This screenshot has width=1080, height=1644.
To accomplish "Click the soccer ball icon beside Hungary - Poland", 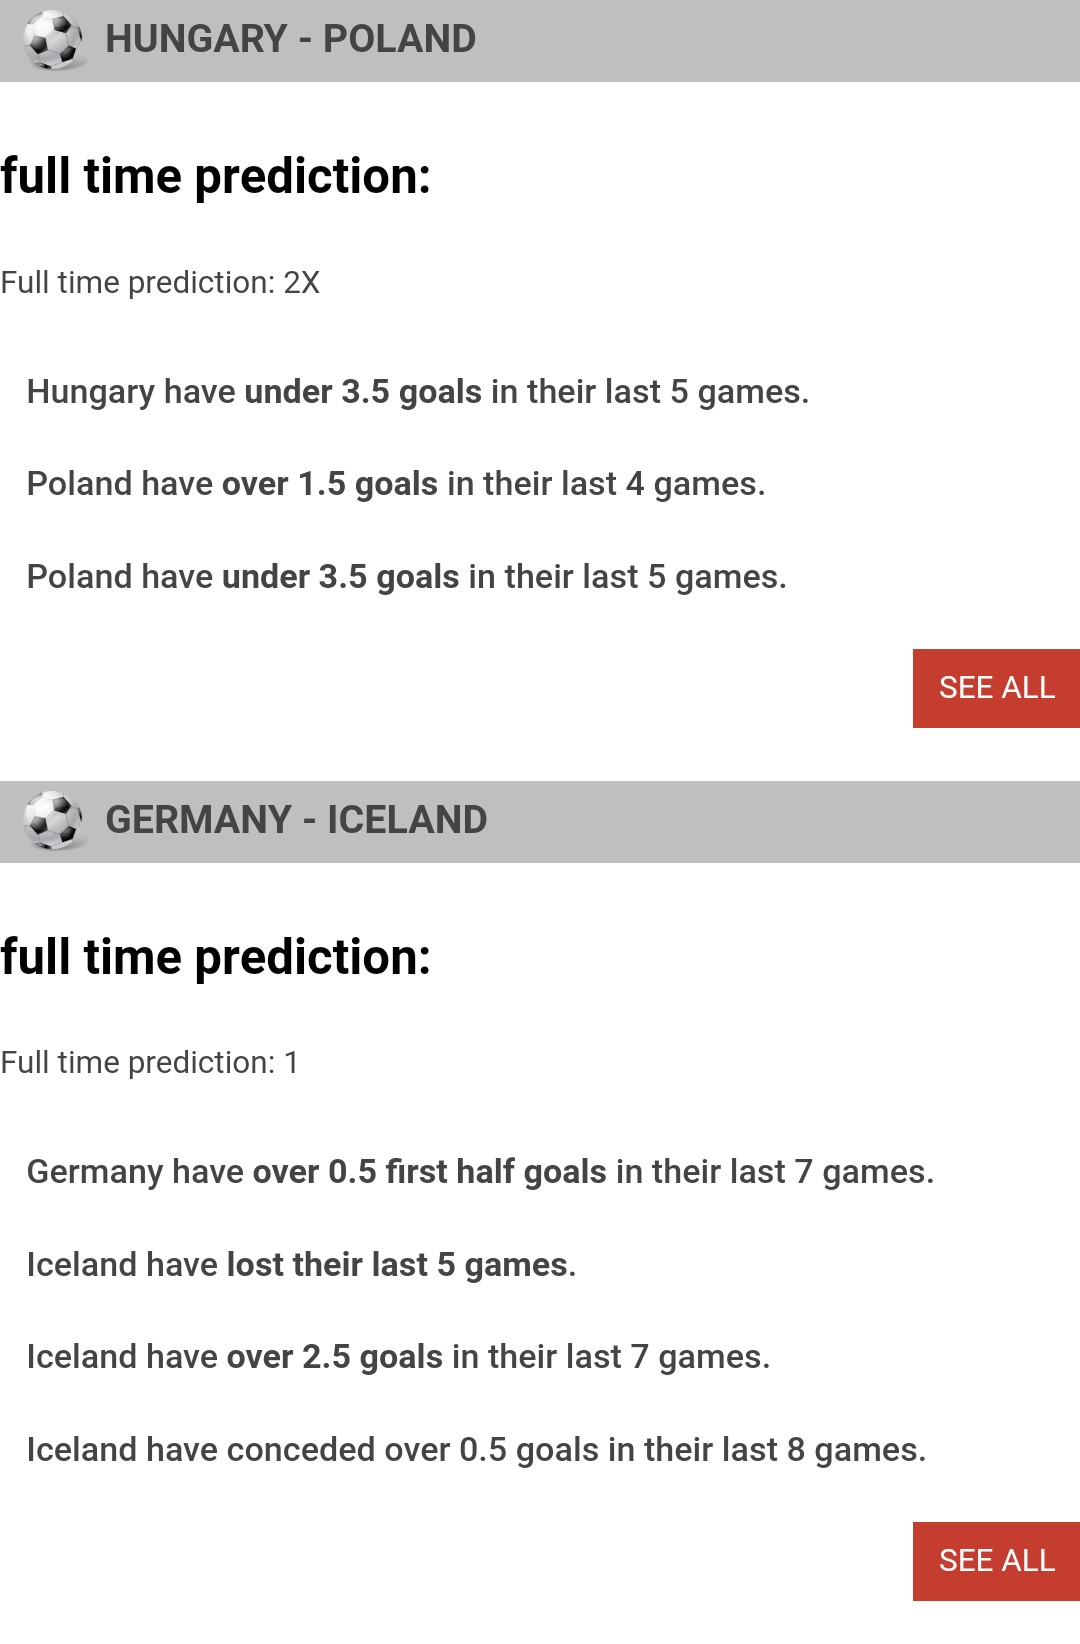I will tap(54, 40).
